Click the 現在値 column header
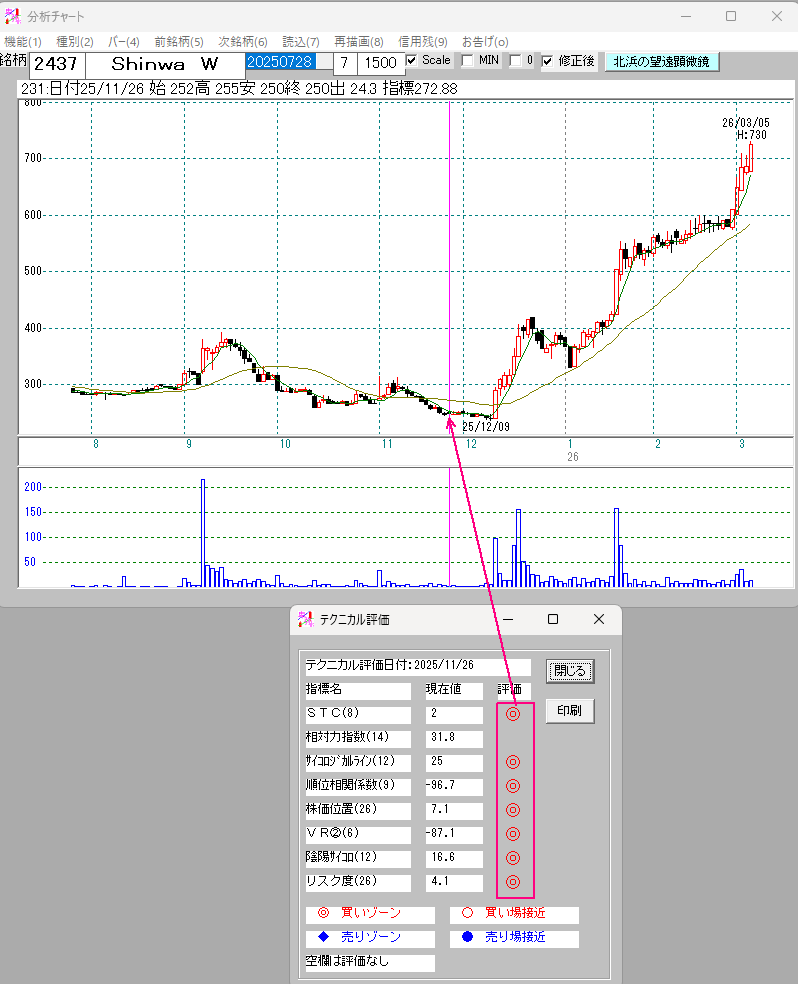Image resolution: width=798 pixels, height=984 pixels. pyautogui.click(x=454, y=690)
